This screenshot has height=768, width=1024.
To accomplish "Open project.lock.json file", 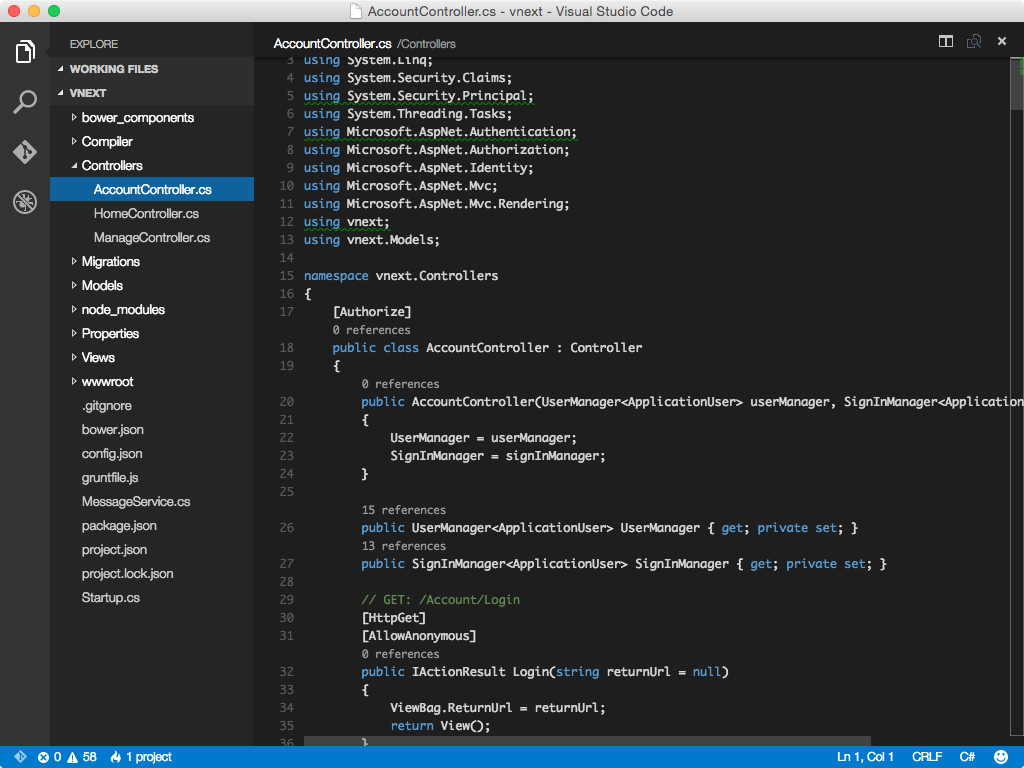I will [152, 574].
